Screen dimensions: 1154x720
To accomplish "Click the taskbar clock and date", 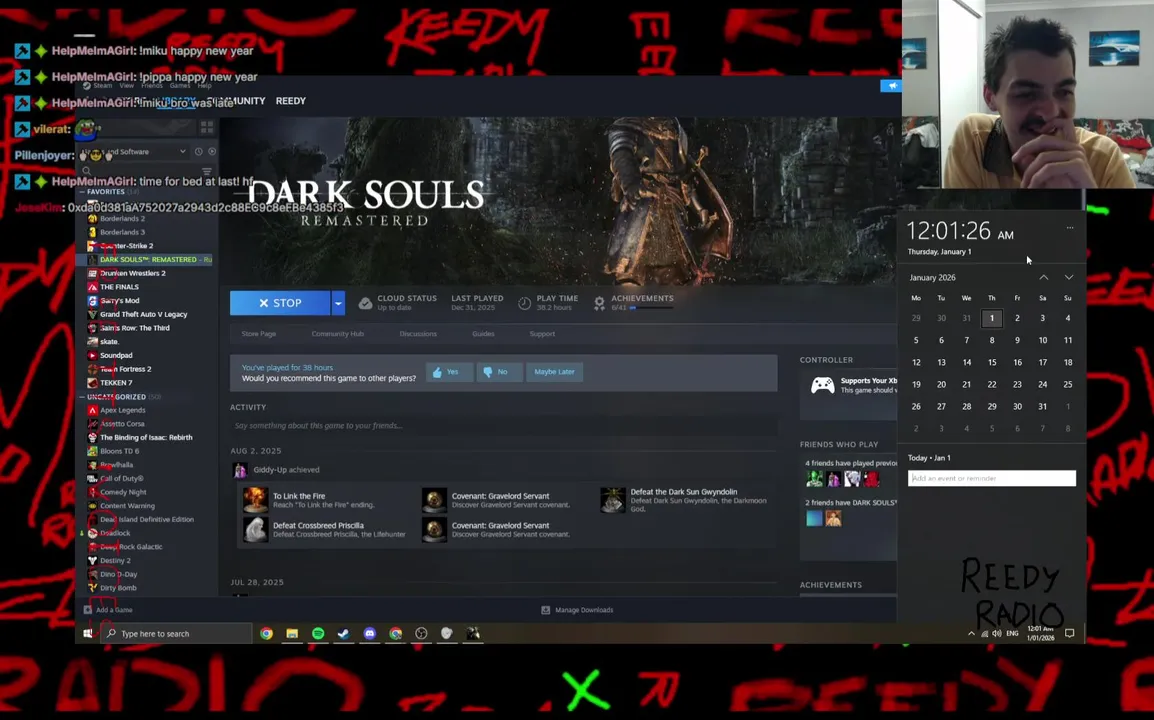I will 1041,633.
